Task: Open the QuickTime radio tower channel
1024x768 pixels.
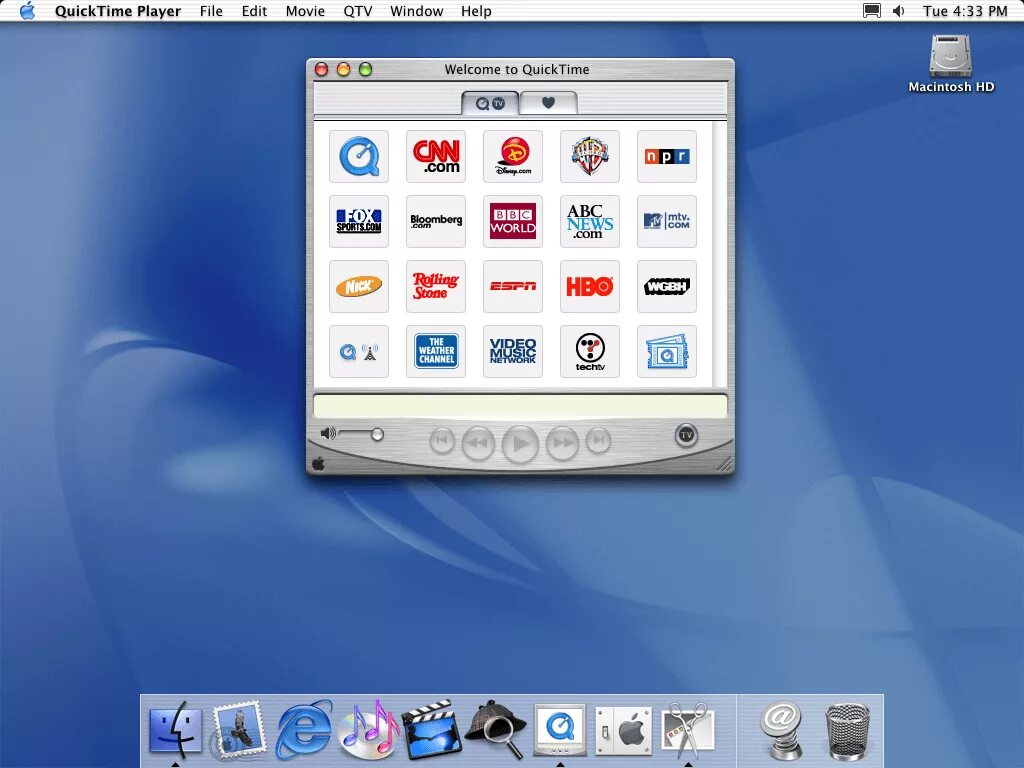Action: (x=359, y=352)
